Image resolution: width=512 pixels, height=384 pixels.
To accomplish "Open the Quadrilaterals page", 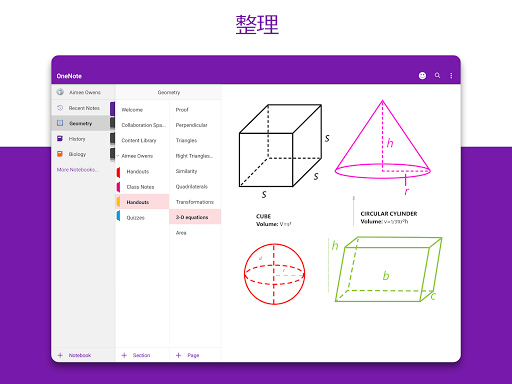I will tap(192, 187).
